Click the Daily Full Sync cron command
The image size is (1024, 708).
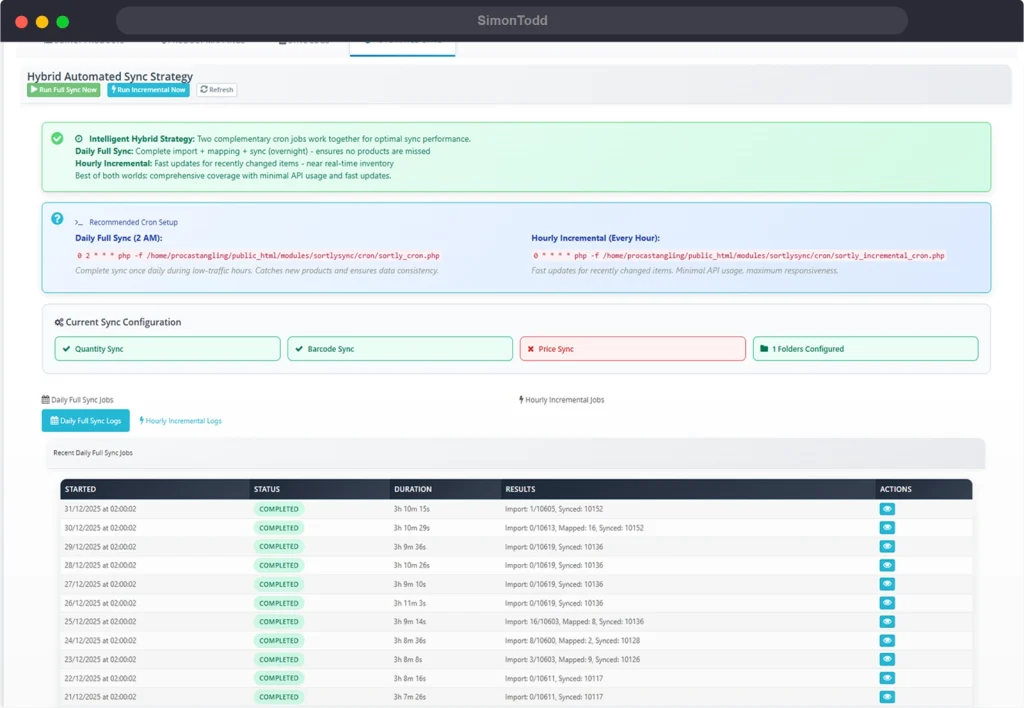point(258,256)
